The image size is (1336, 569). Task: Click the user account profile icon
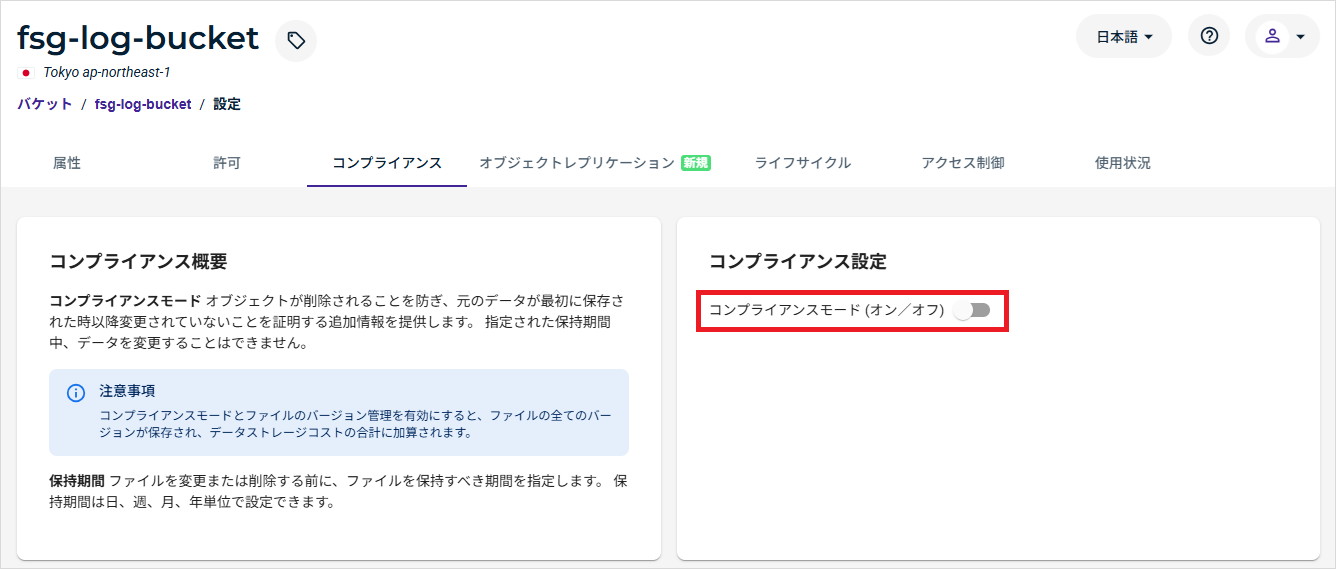[x=1272, y=36]
